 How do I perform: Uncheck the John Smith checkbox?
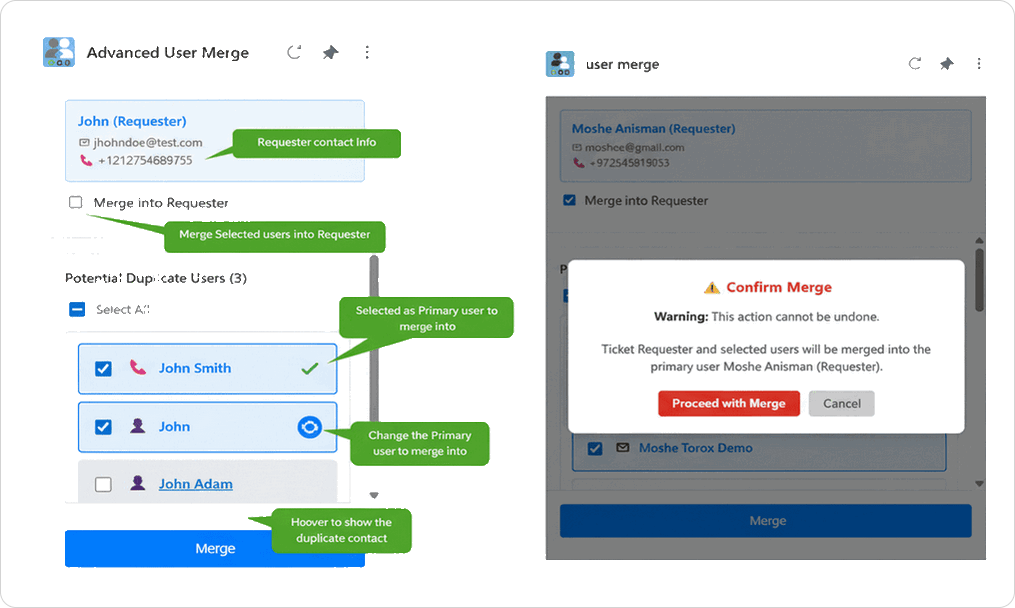coord(103,369)
